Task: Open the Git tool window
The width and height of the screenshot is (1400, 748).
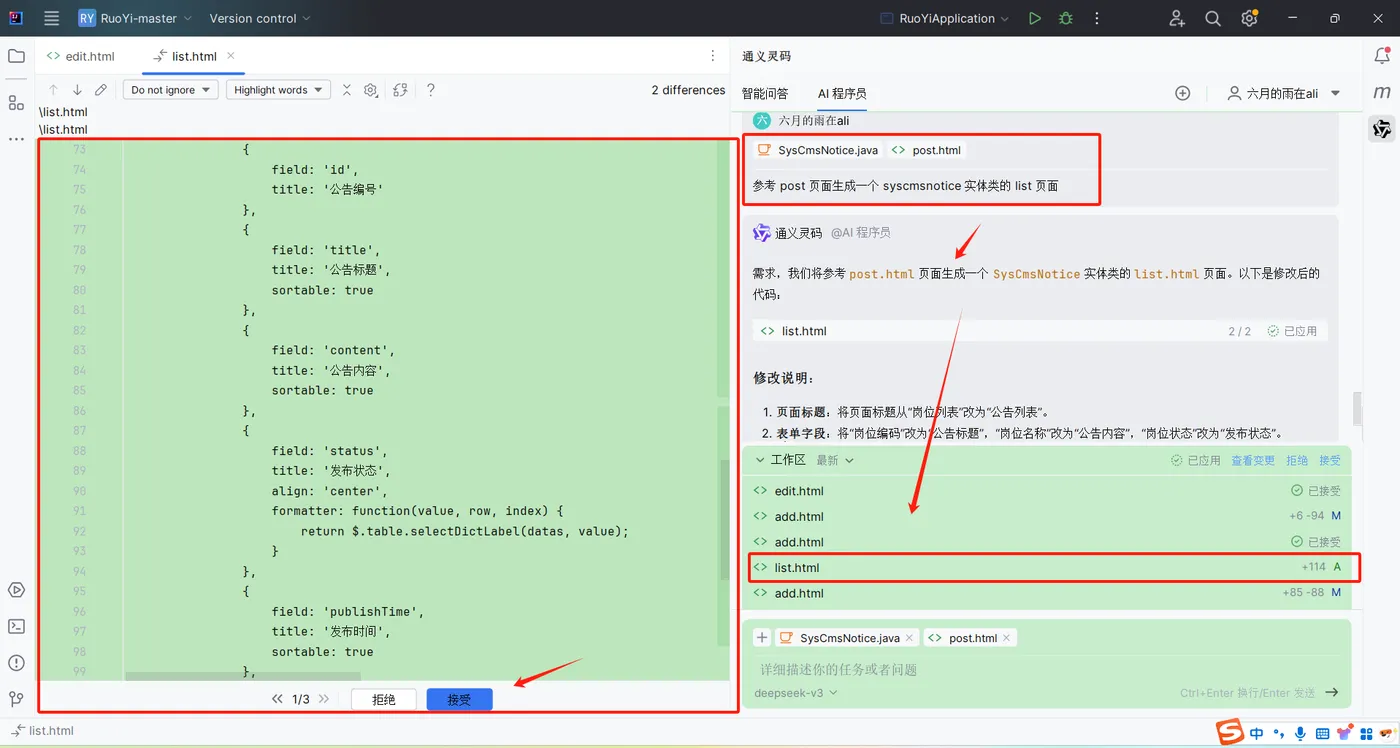Action: [x=16, y=699]
